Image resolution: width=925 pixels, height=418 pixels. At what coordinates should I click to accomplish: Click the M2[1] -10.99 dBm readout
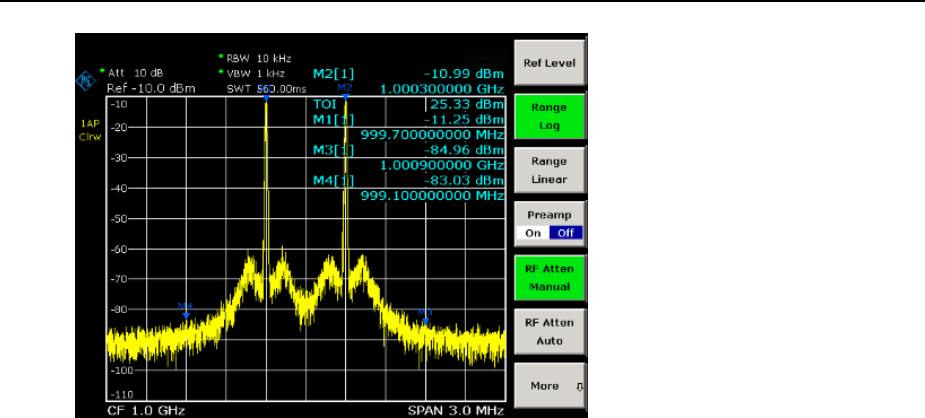point(409,74)
